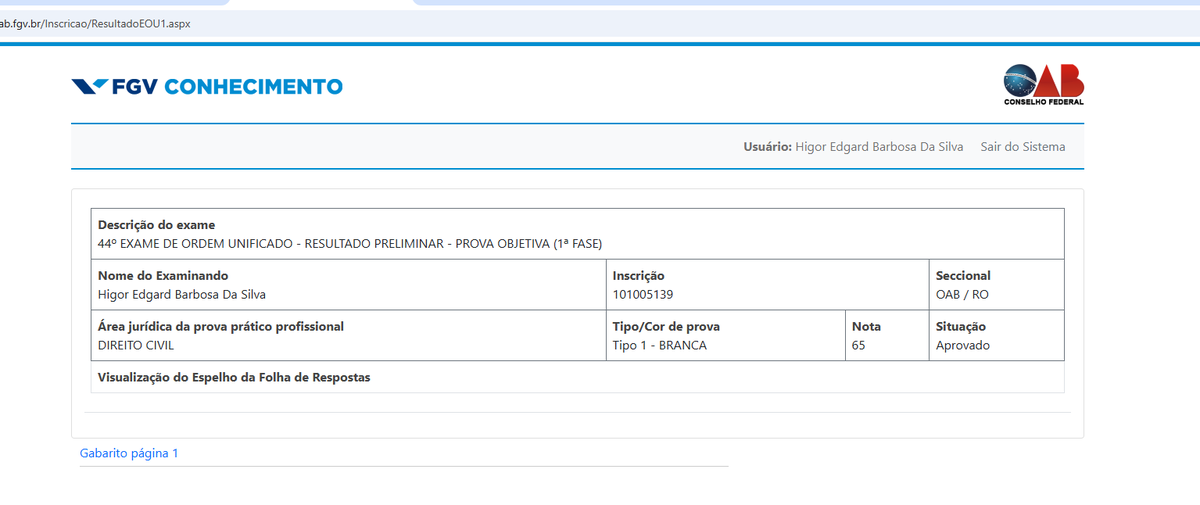
Task: Click the 'Nota' label
Action: (866, 327)
